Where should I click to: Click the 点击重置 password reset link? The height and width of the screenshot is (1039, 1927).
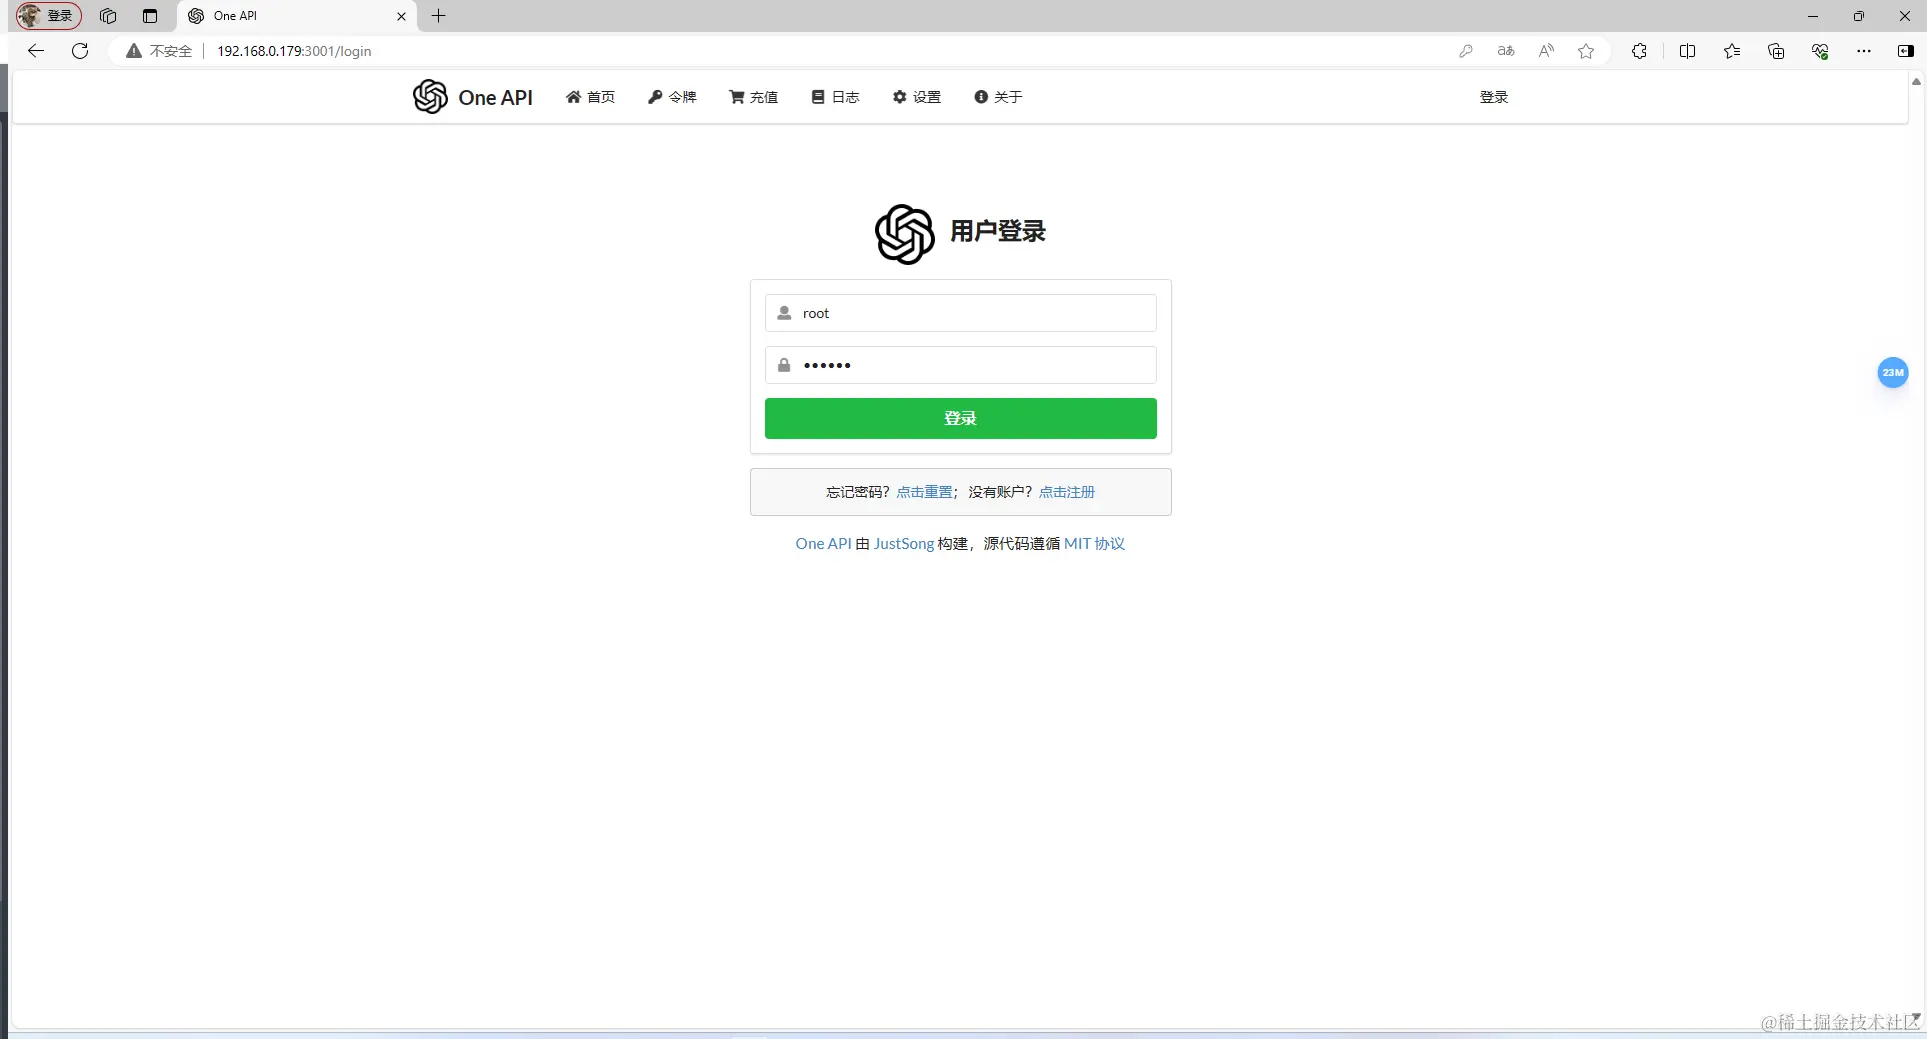click(x=924, y=492)
